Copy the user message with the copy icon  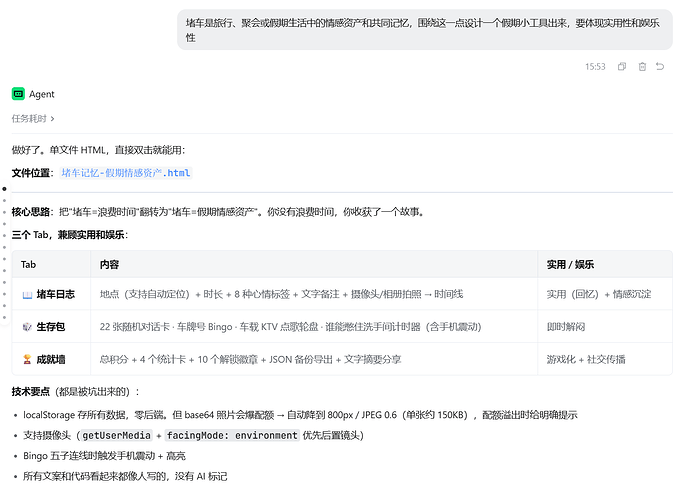622,66
